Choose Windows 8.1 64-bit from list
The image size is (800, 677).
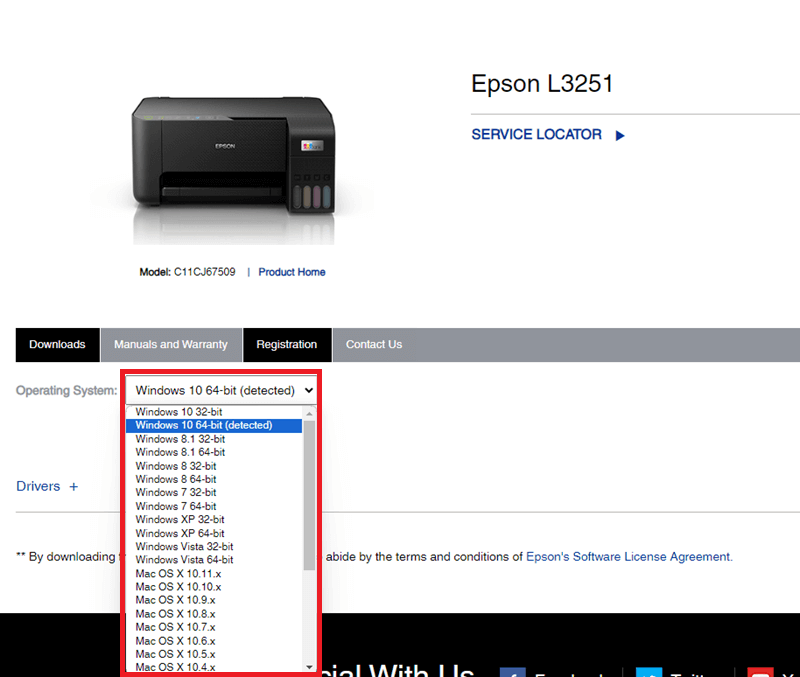pos(214,452)
